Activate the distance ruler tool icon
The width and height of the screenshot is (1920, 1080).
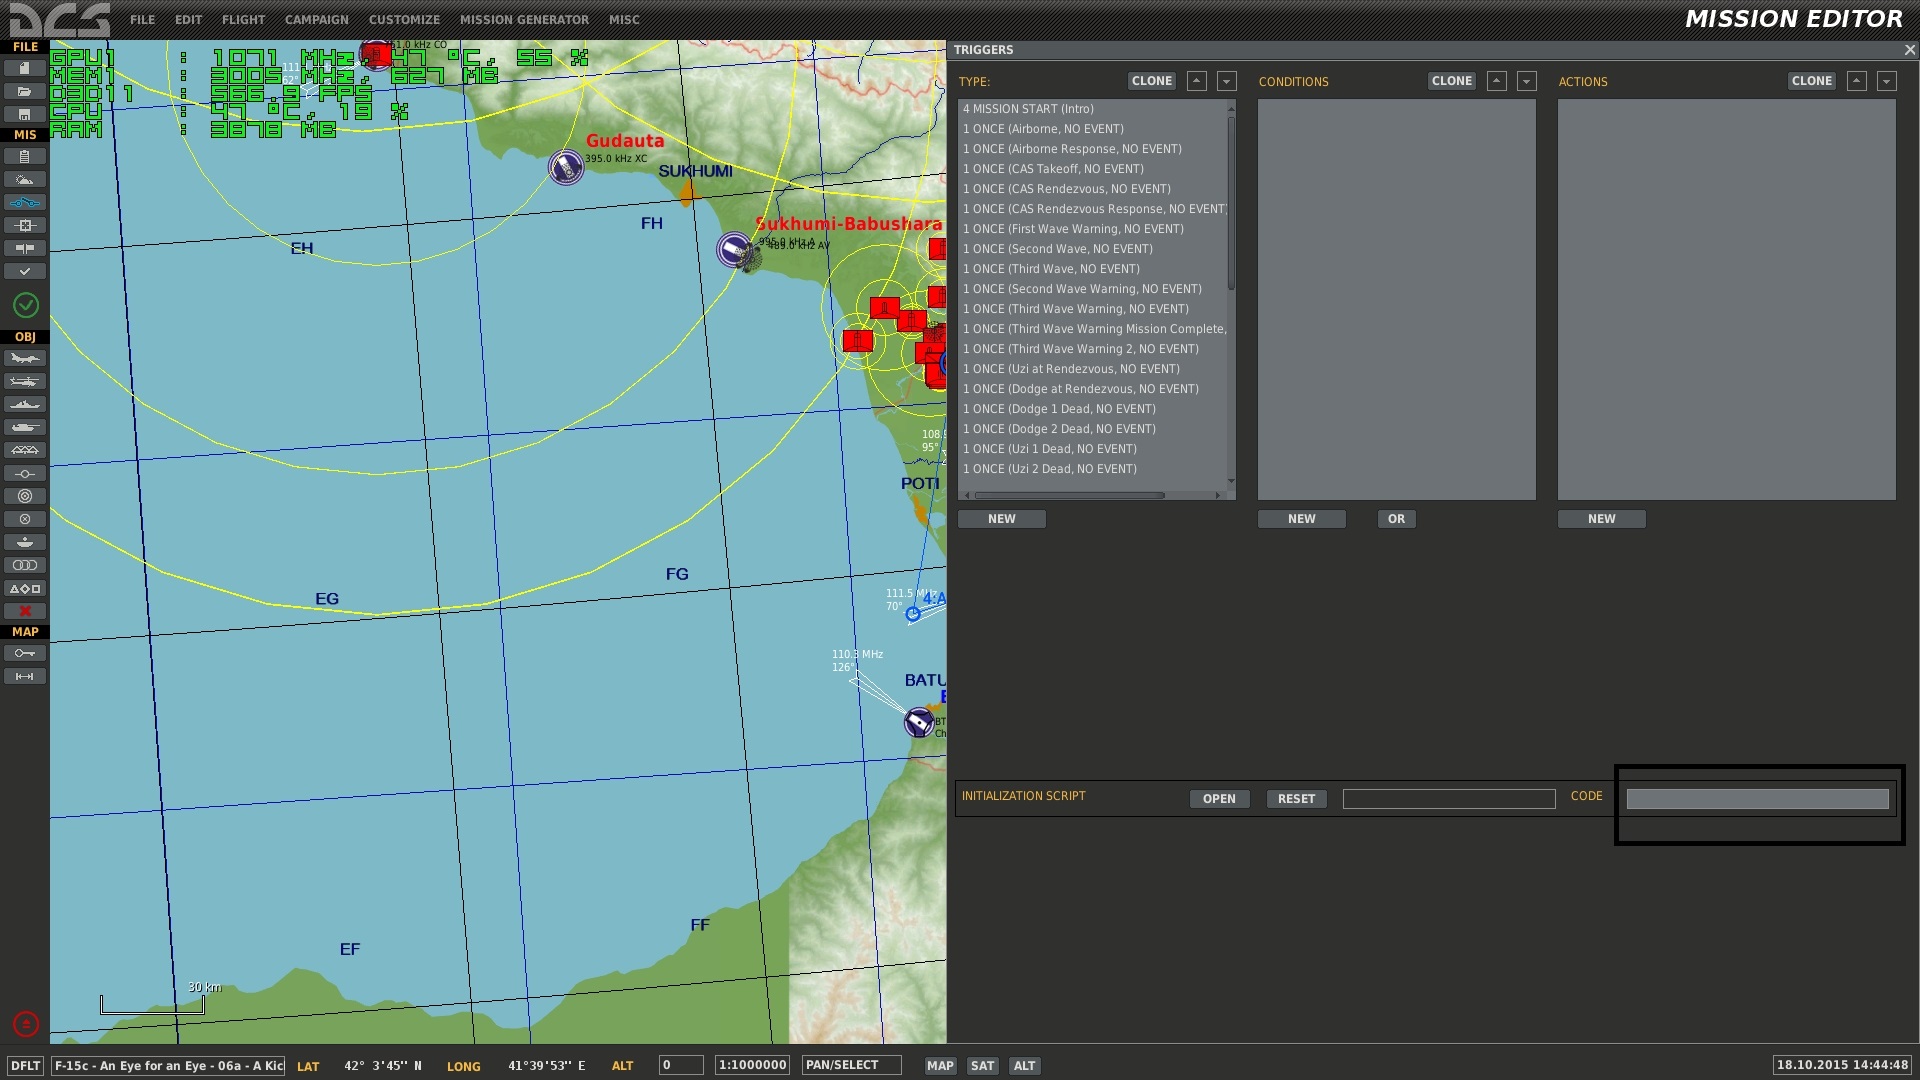point(25,676)
